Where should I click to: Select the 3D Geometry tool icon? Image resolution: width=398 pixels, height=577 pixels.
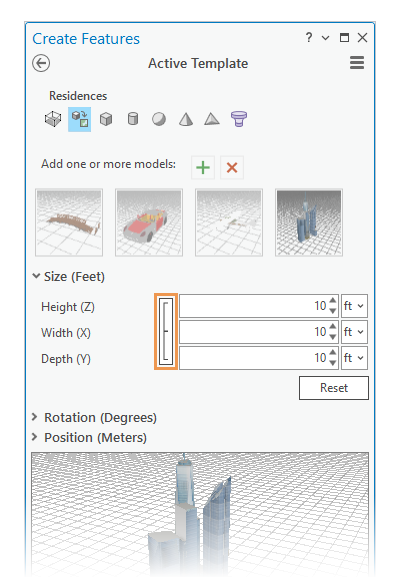click(x=53, y=119)
